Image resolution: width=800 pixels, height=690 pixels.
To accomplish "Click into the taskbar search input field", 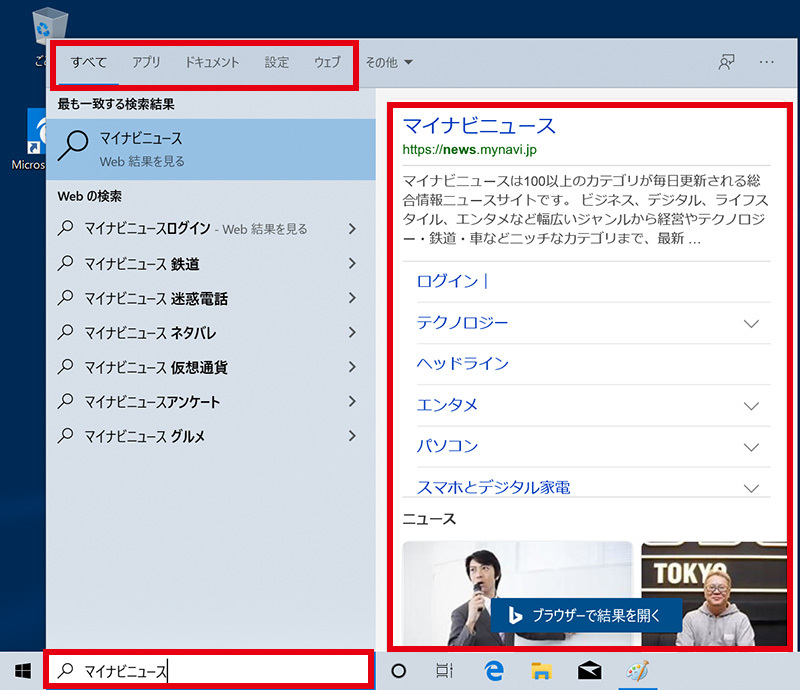I will 209,670.
